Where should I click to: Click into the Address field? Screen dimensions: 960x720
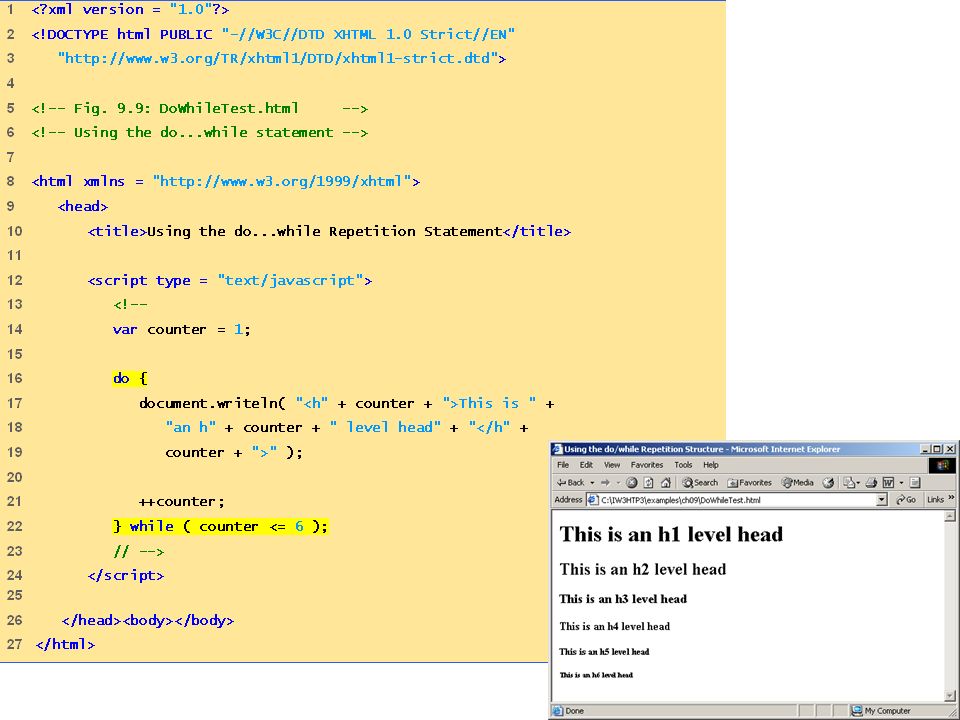coord(737,500)
